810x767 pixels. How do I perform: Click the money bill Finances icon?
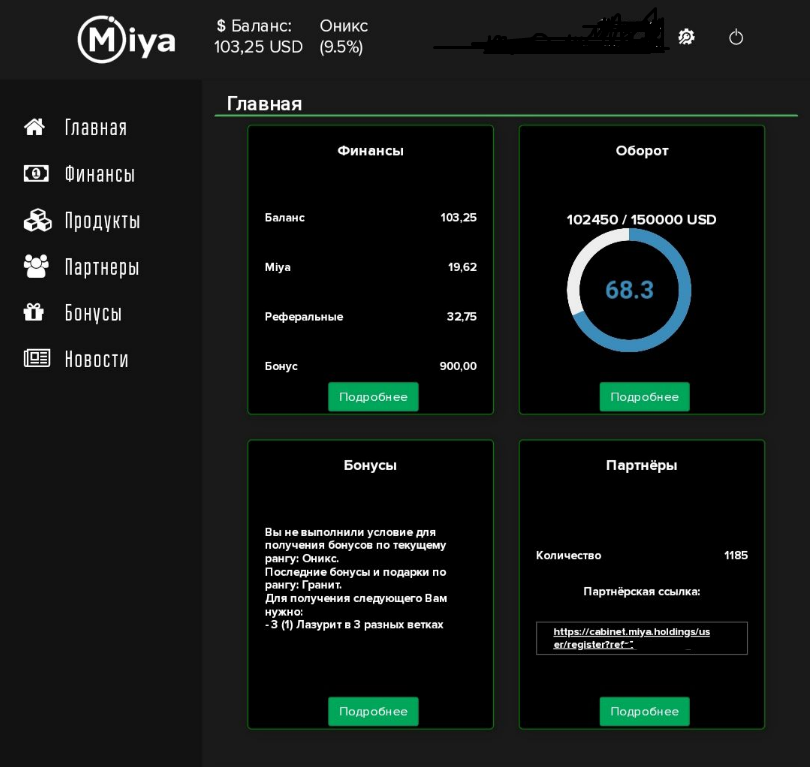(x=36, y=174)
